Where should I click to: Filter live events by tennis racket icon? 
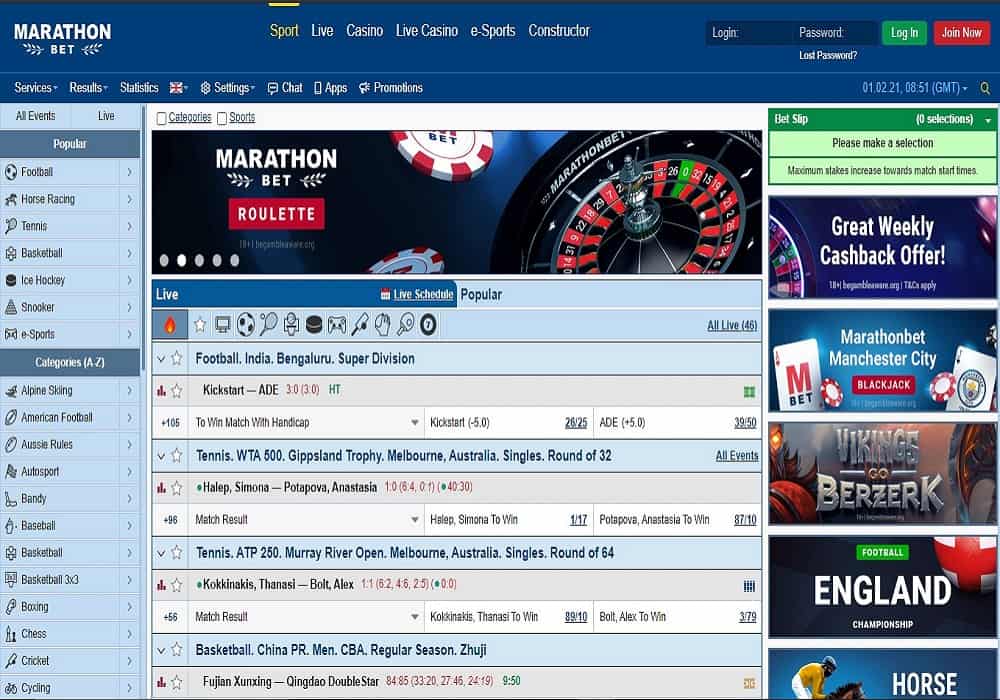pyautogui.click(x=268, y=325)
